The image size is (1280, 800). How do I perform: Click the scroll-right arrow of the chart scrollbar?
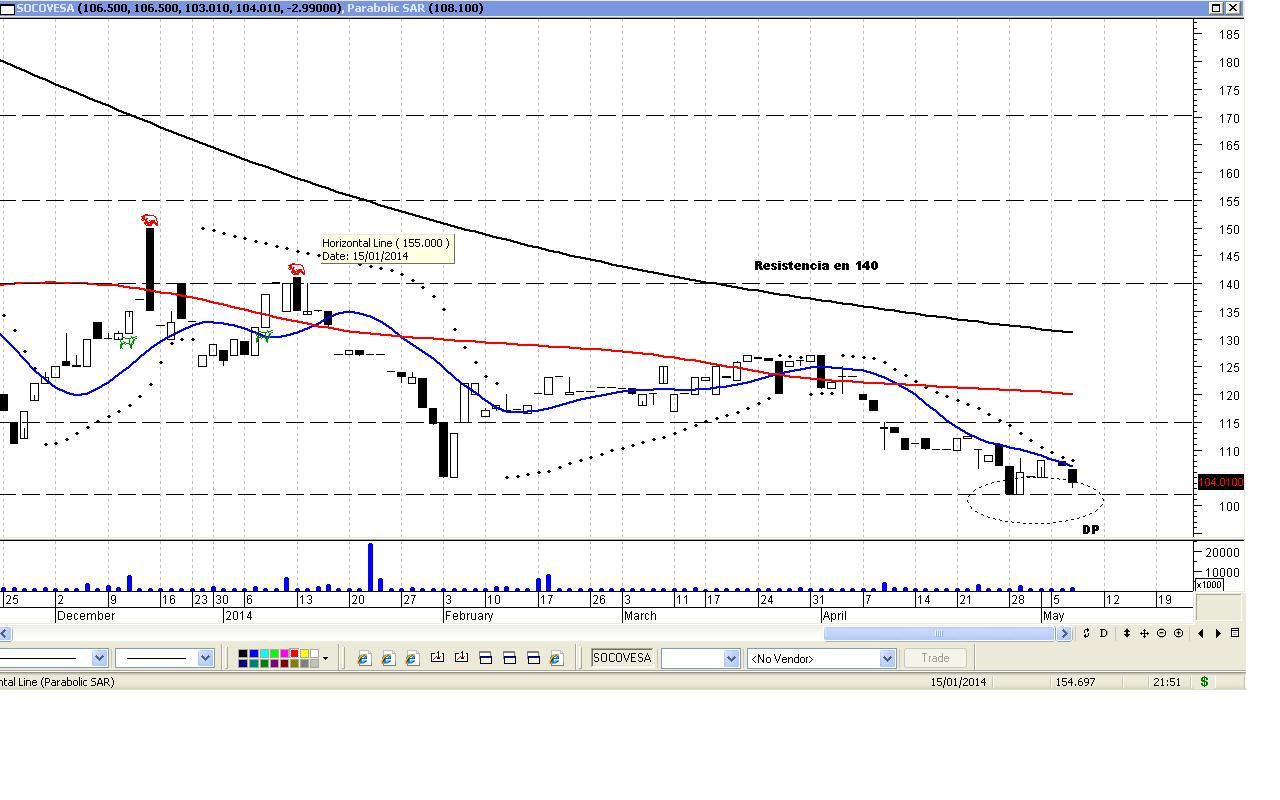click(x=1064, y=633)
